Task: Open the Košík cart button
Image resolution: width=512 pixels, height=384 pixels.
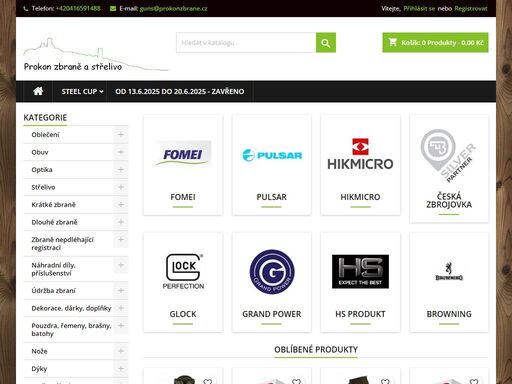Action: [x=435, y=42]
